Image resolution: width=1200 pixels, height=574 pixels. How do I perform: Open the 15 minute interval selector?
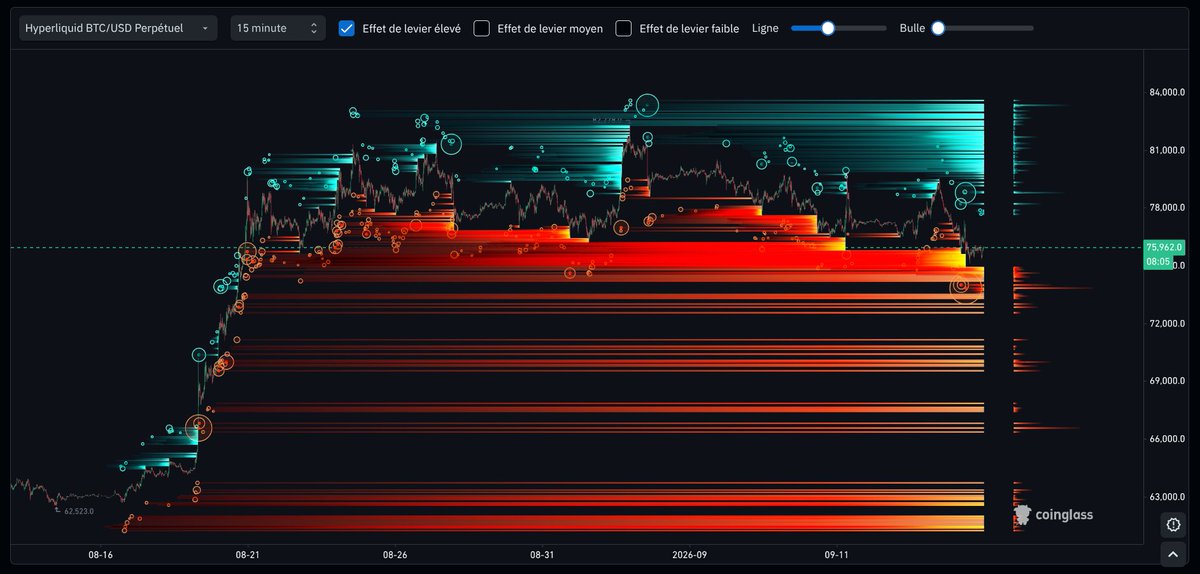click(x=277, y=28)
